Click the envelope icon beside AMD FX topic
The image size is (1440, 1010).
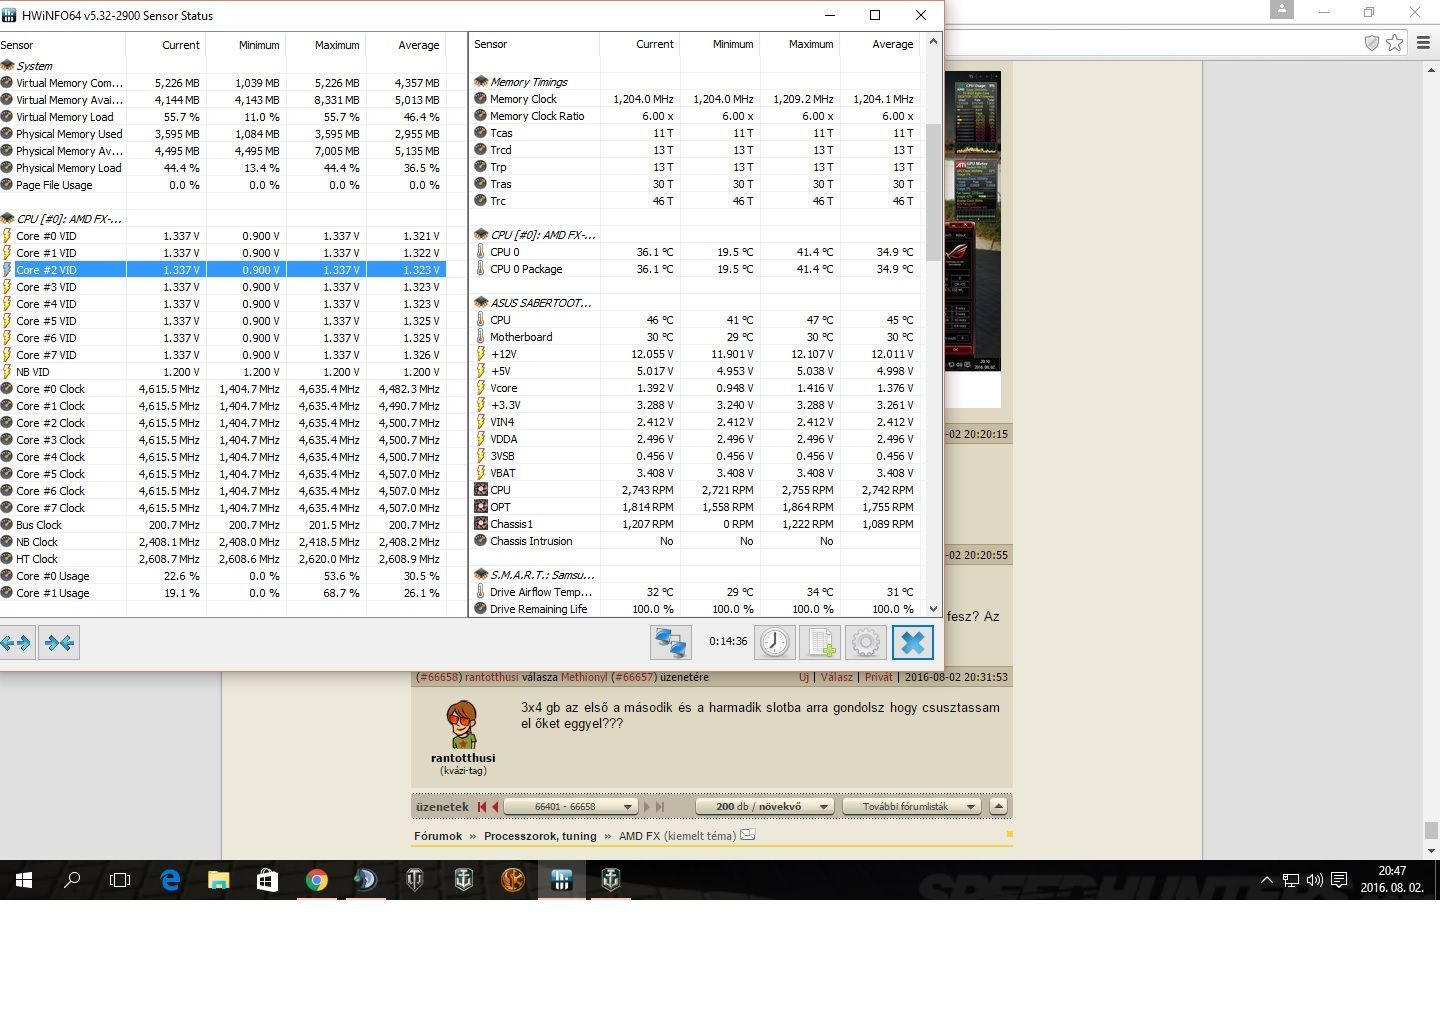747,835
